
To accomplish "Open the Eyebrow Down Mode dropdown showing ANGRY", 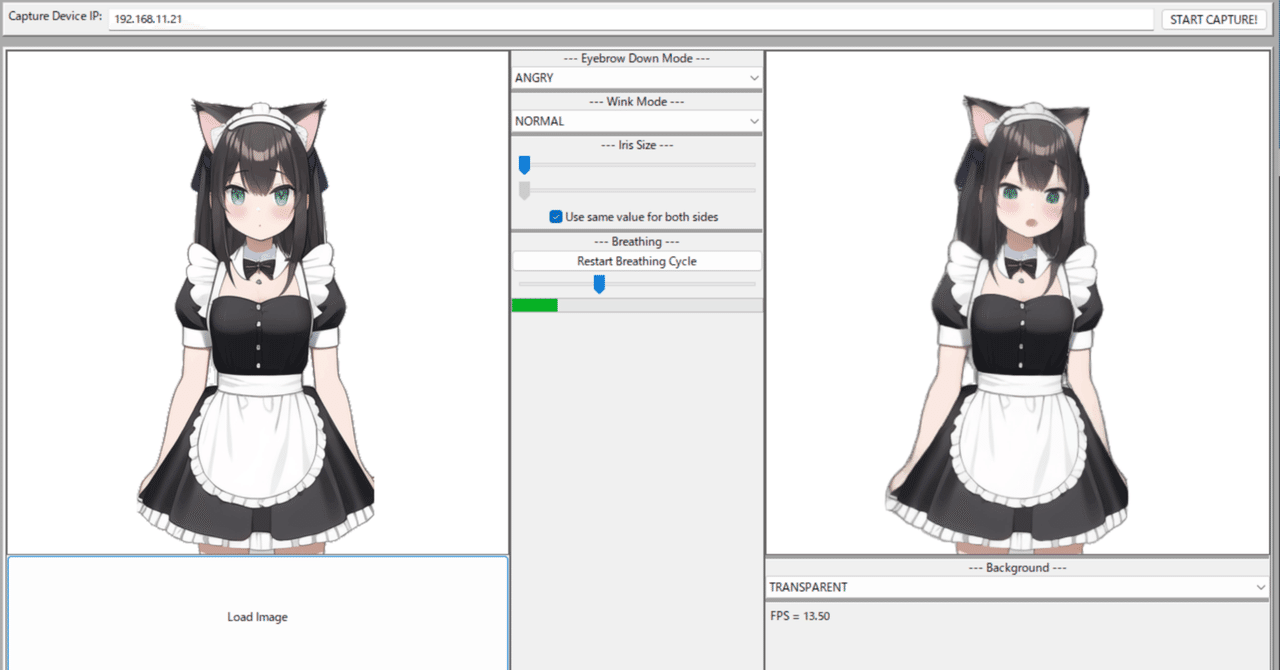I will coord(636,77).
